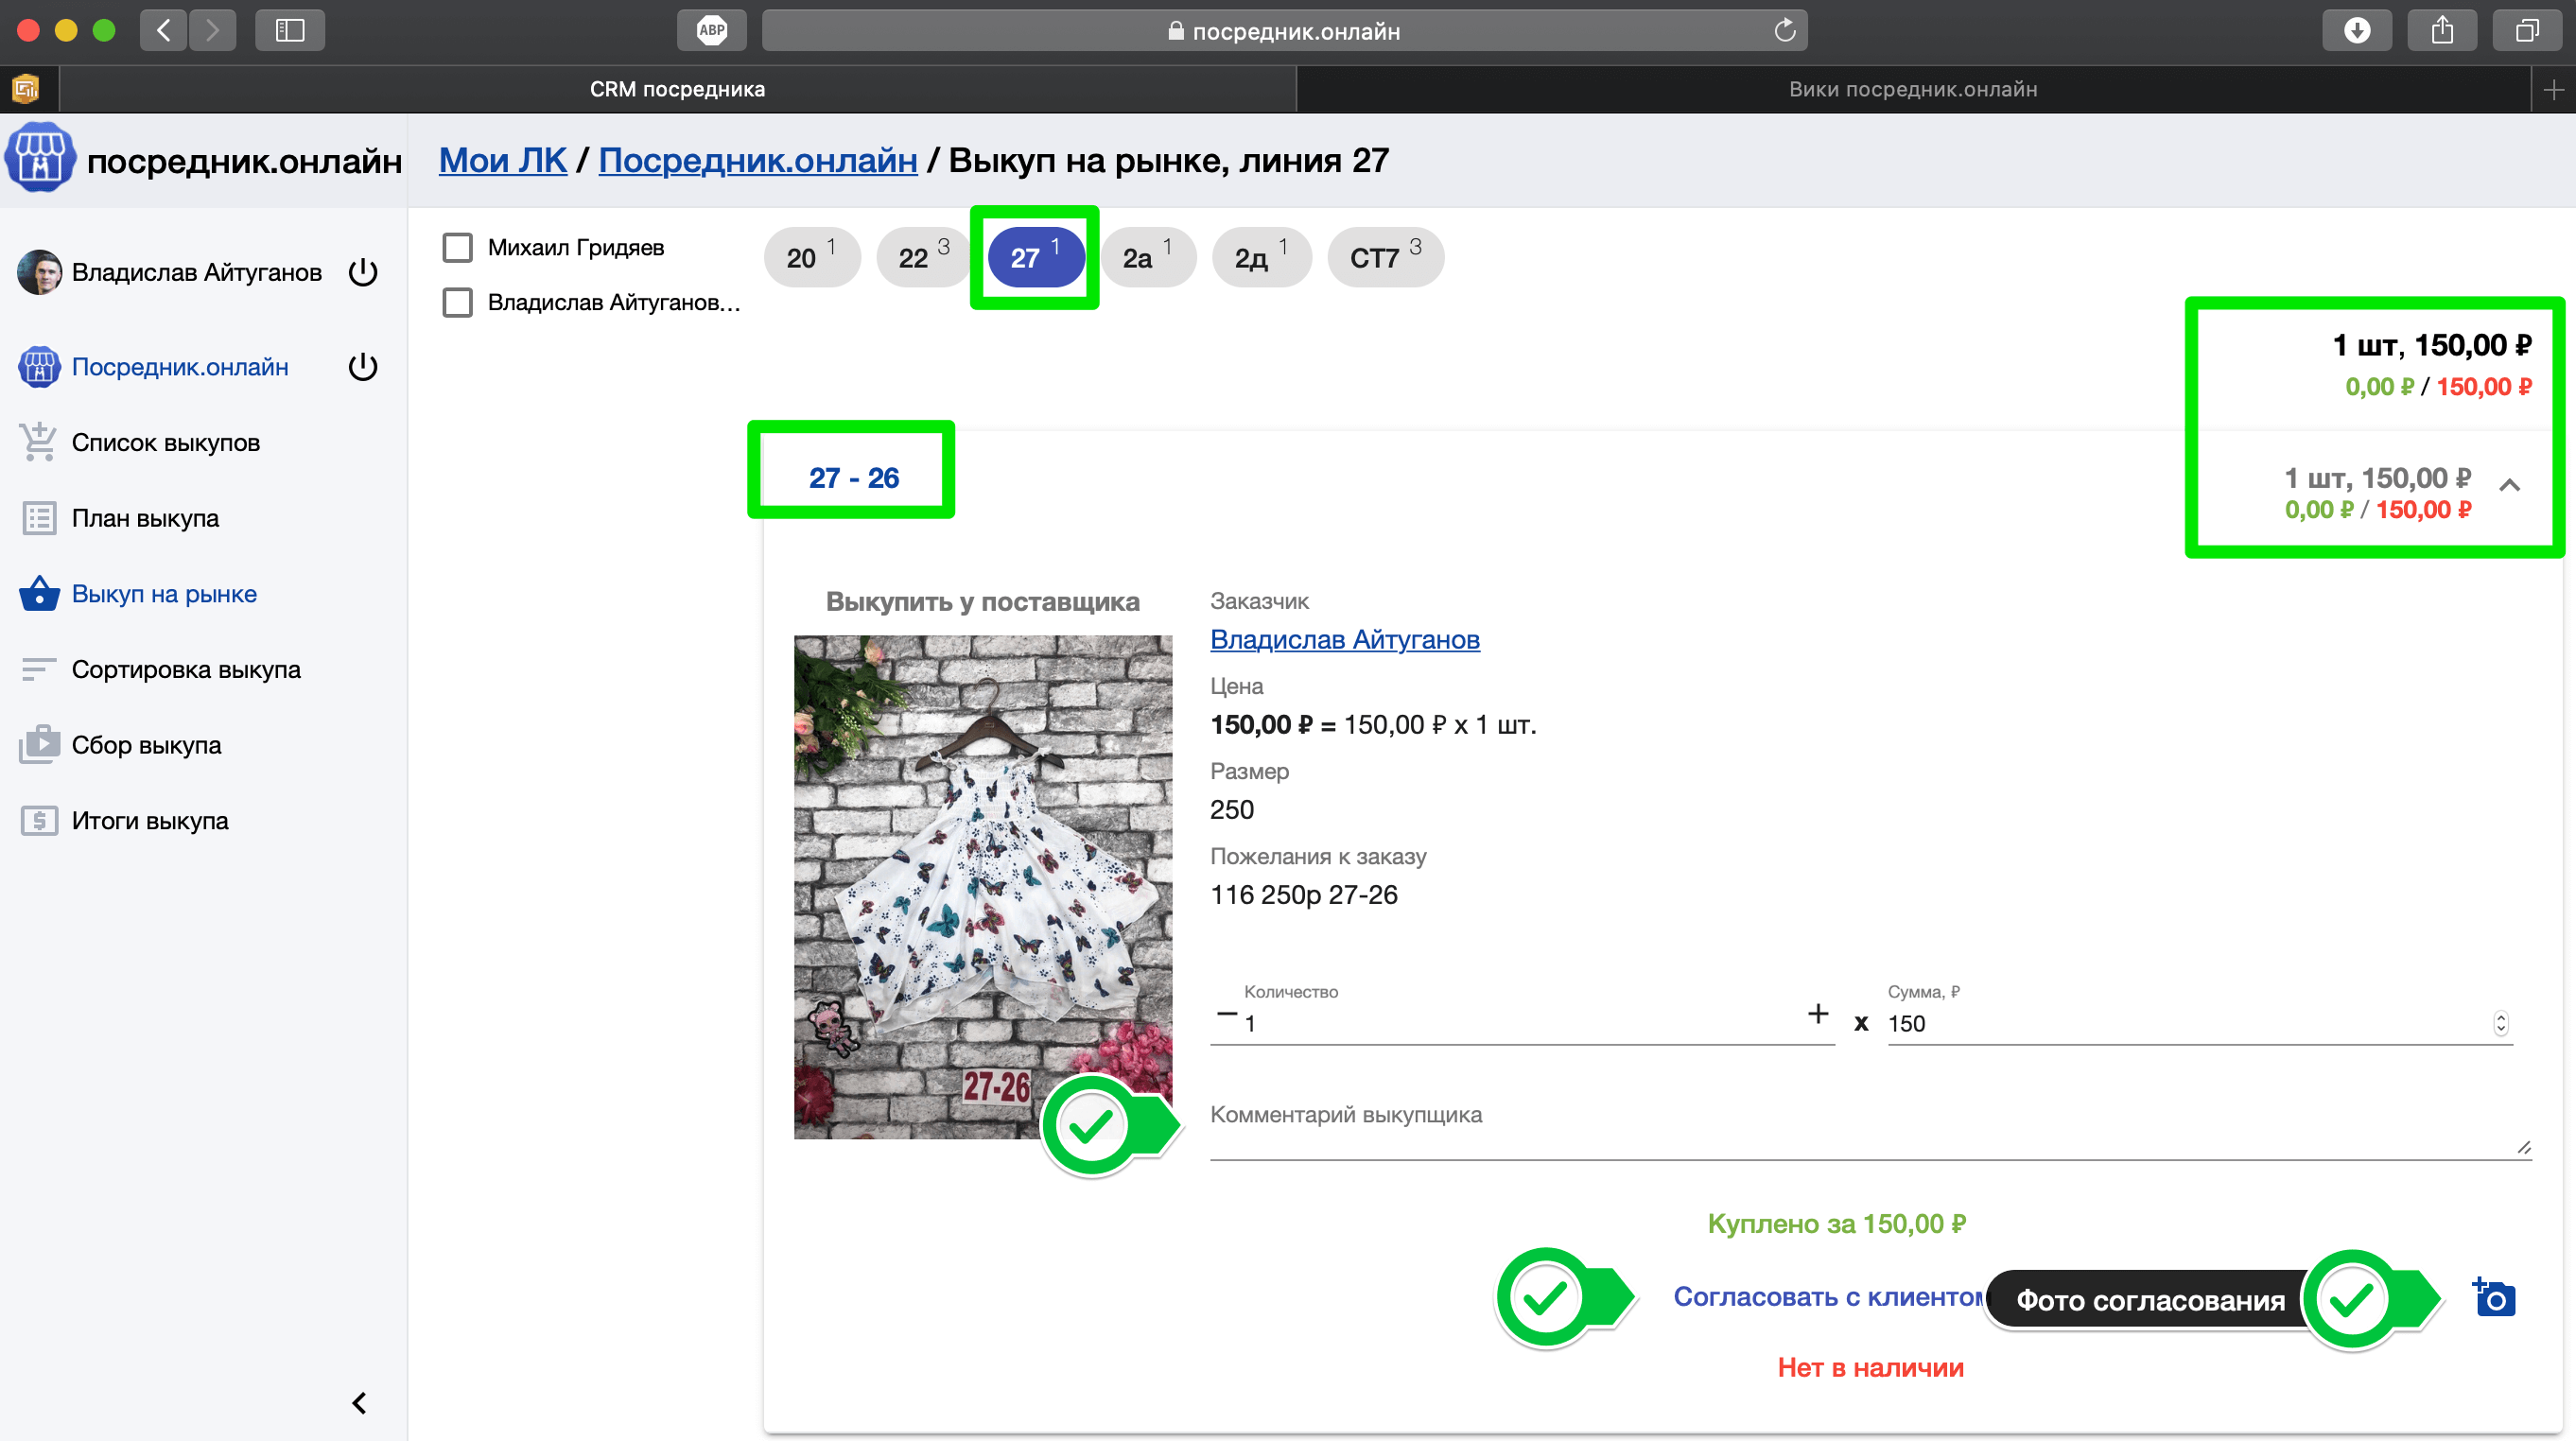Increase quantity with plus button
This screenshot has width=2576, height=1441.
pos(1818,1014)
